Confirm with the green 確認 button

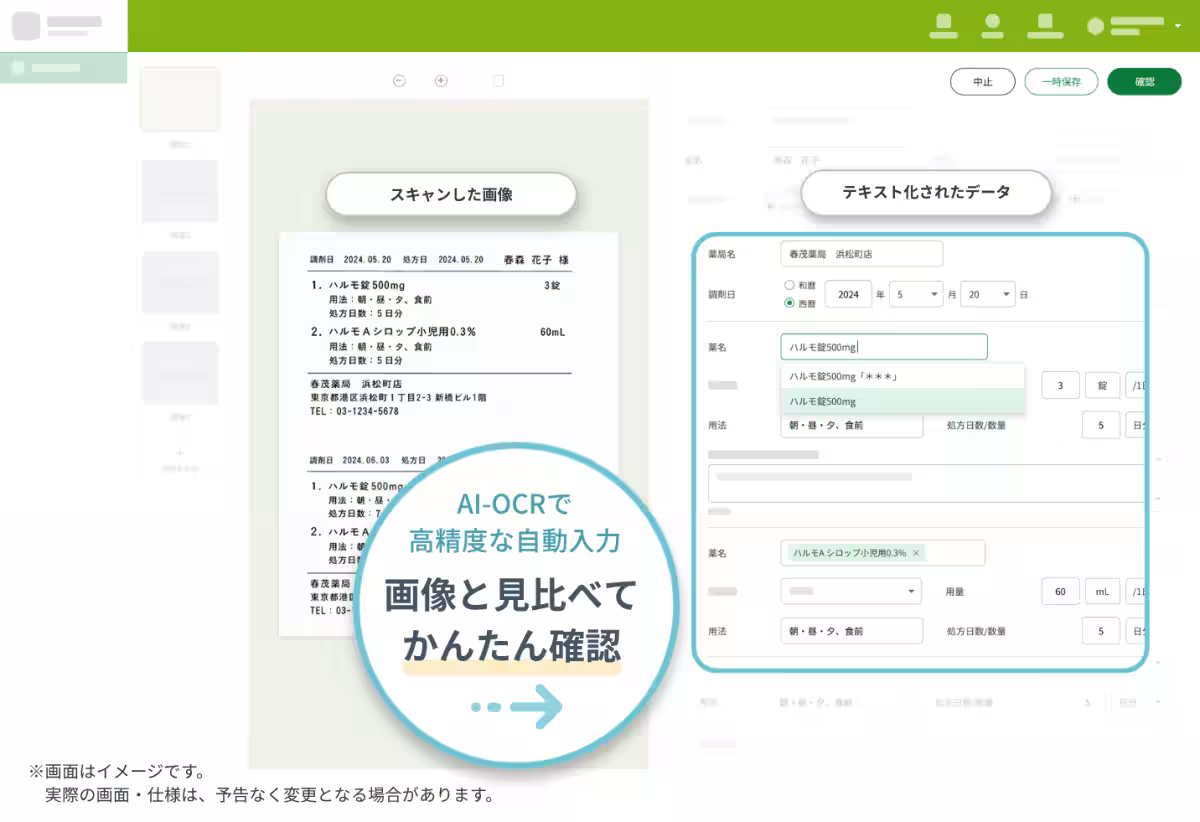pos(1144,82)
